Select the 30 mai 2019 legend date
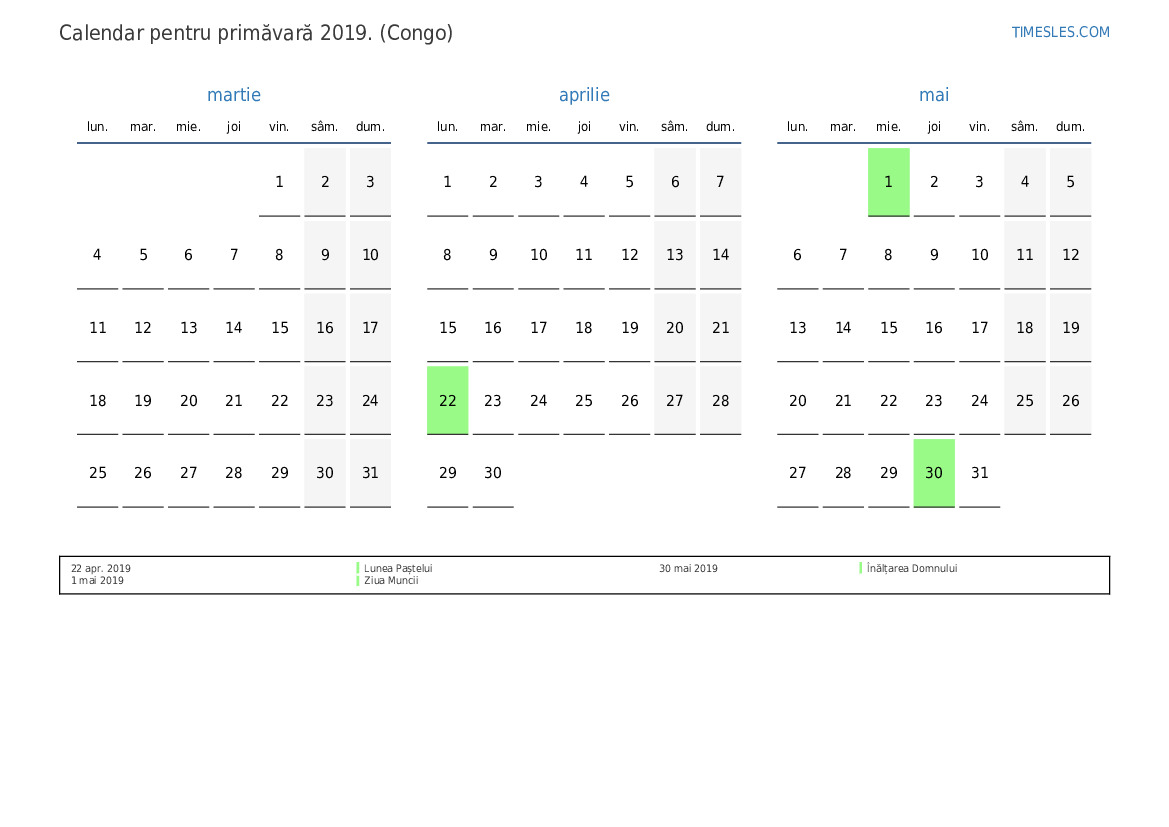 pos(688,568)
